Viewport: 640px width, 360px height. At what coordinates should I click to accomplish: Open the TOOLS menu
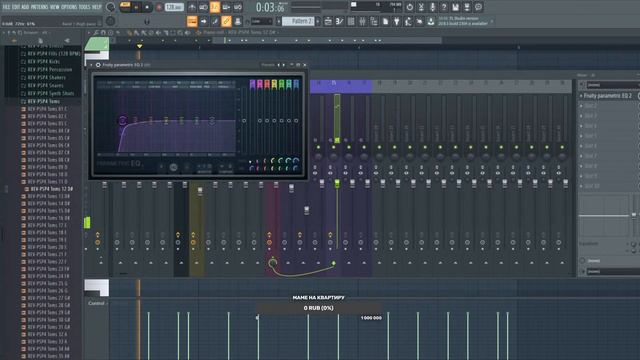pyautogui.click(x=84, y=7)
